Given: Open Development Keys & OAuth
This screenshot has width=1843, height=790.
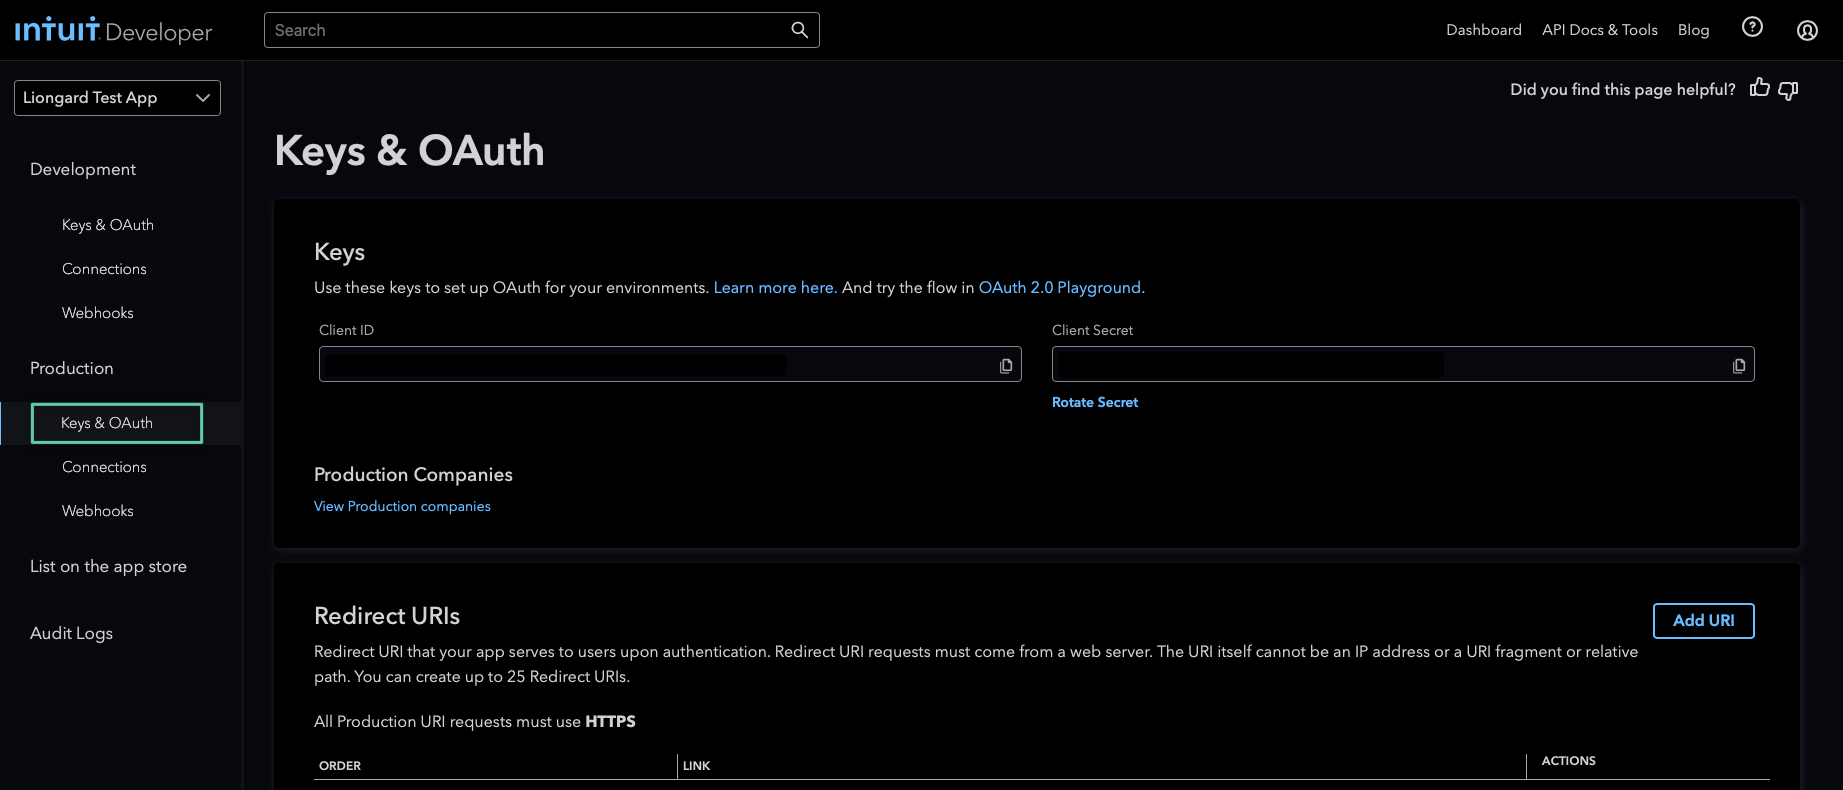Looking at the screenshot, I should 108,225.
